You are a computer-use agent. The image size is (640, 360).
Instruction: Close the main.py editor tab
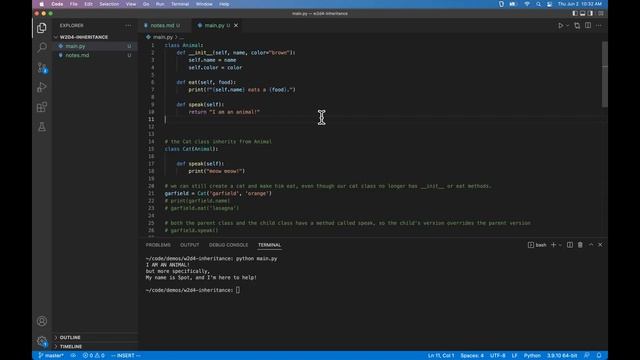236,26
